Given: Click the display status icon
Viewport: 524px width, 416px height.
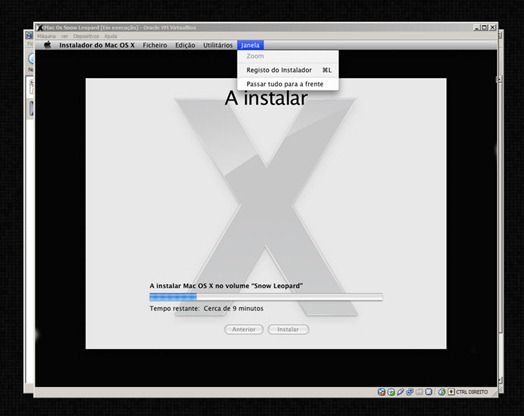Looking at the screenshot, I should pyautogui.click(x=428, y=392).
